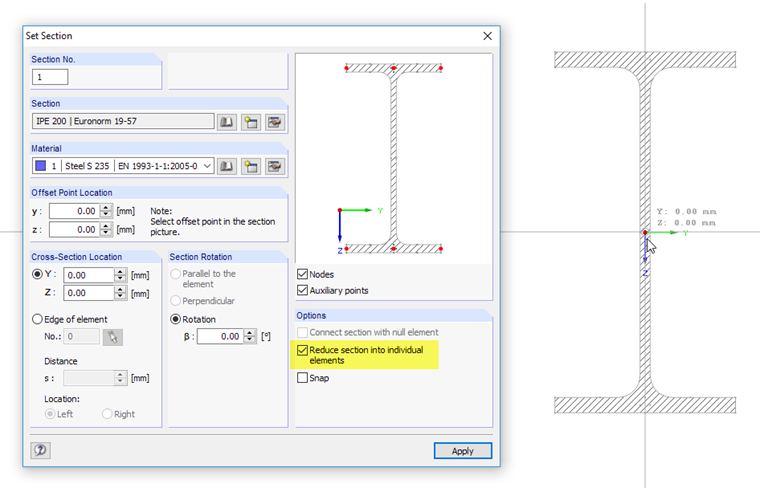This screenshot has height=491, width=760.
Task: Click the Cross-Section Location header
Action: tap(95, 257)
